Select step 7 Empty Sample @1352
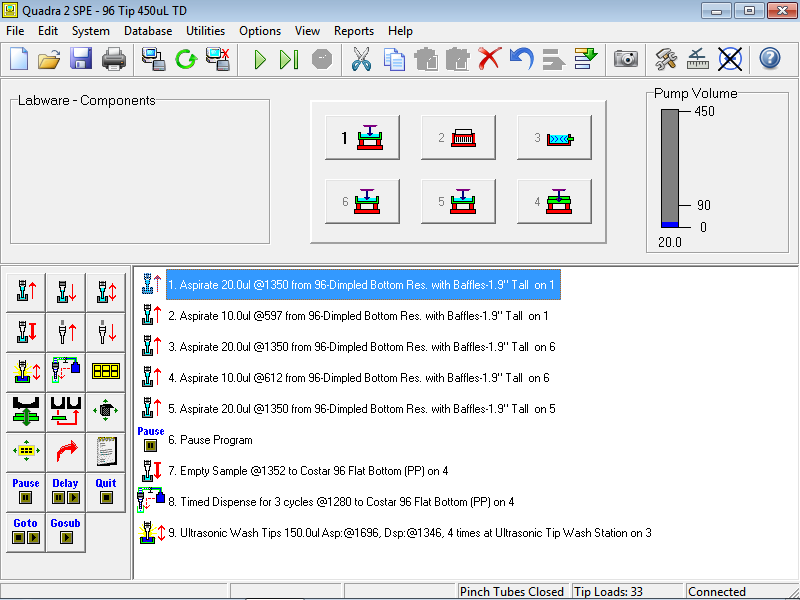Viewport: 800px width, 600px height. 308,471
